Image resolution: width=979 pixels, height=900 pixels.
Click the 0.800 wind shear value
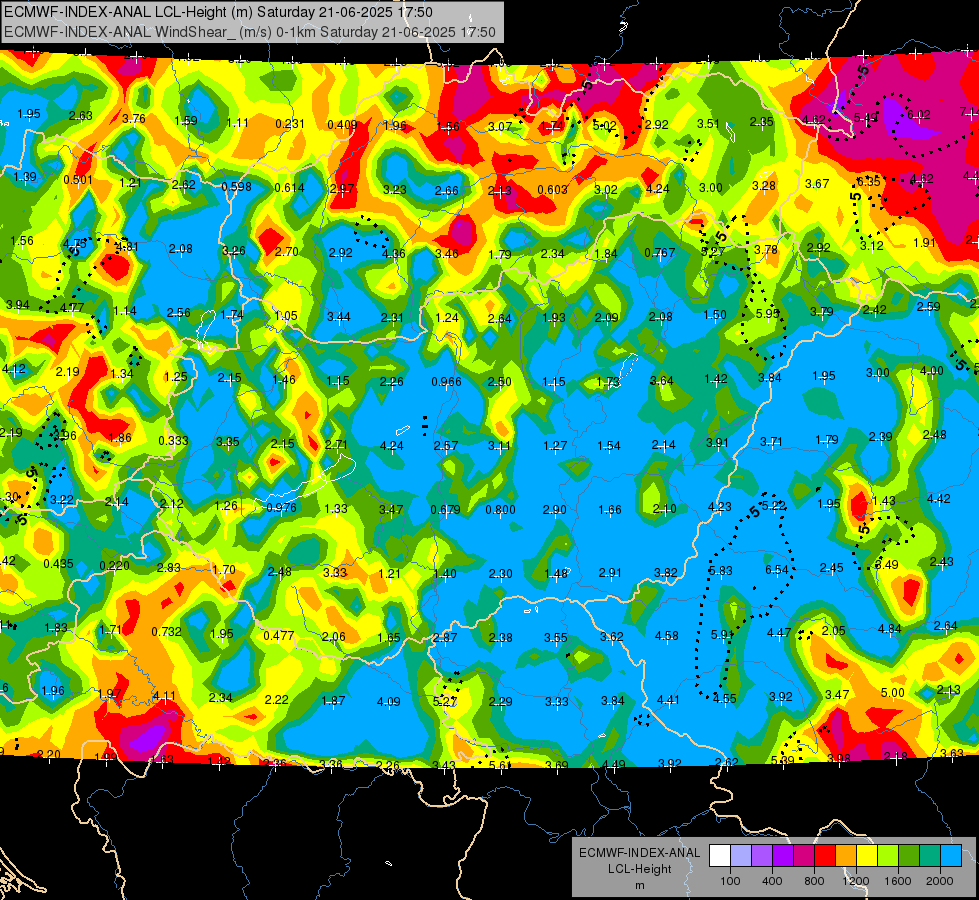coord(501,510)
